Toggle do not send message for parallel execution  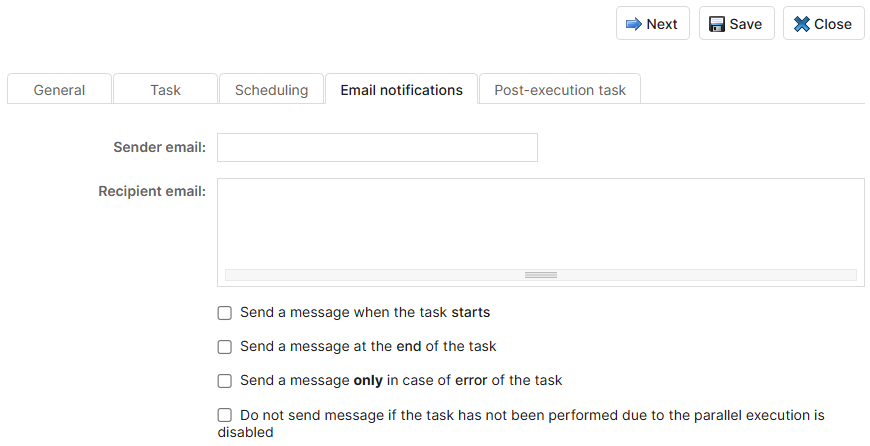225,415
